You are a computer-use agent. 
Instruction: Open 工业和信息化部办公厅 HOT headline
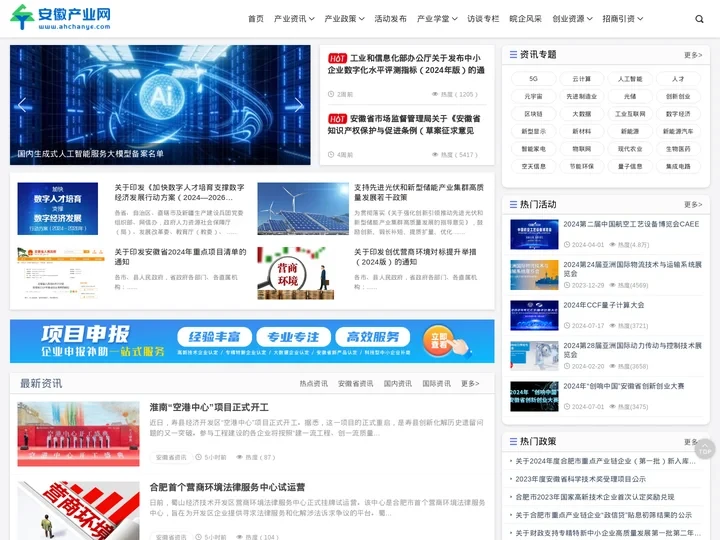click(406, 64)
